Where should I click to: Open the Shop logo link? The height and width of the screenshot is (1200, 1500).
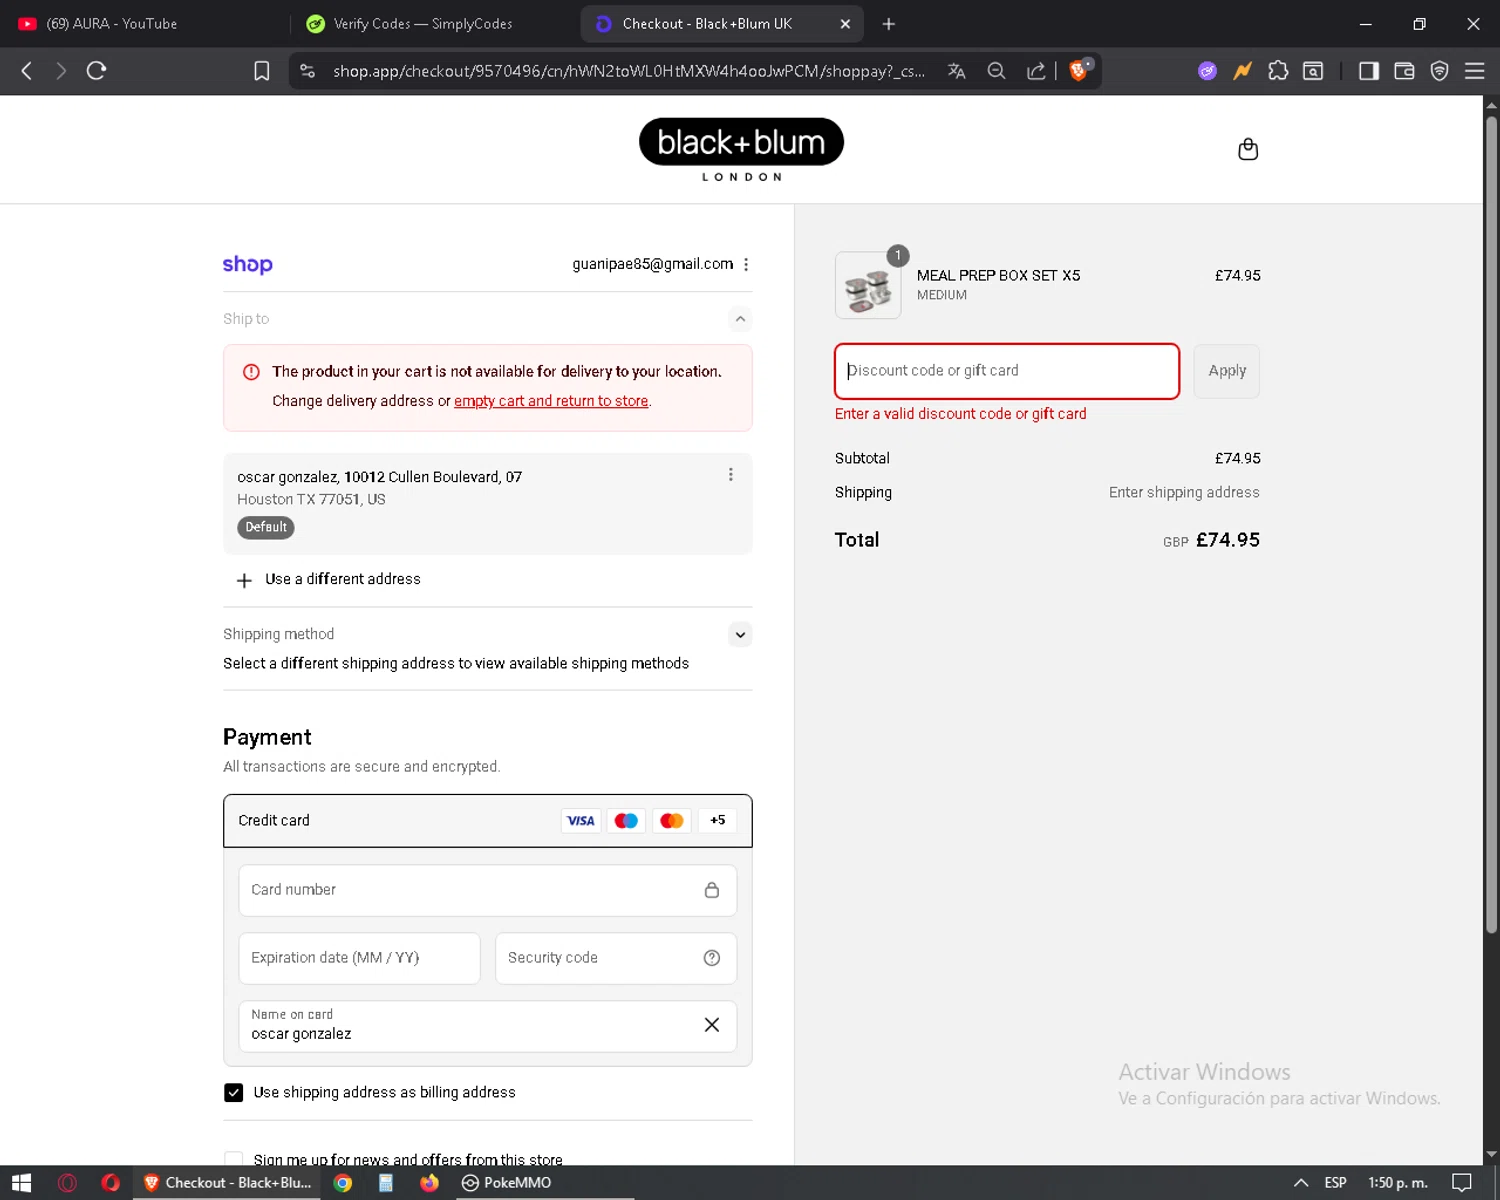[247, 264]
